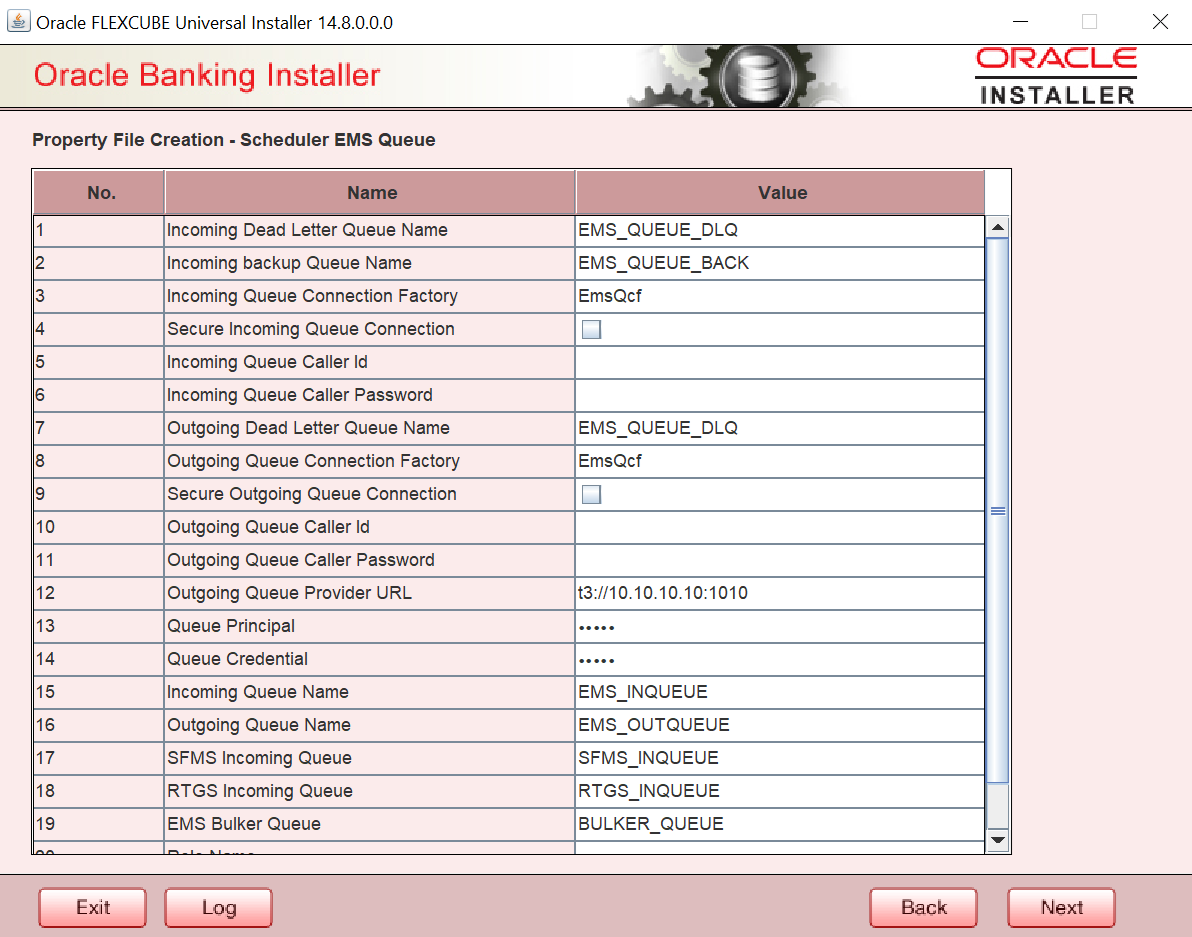Minimize the installer window
This screenshot has width=1192, height=937.
coord(1020,21)
